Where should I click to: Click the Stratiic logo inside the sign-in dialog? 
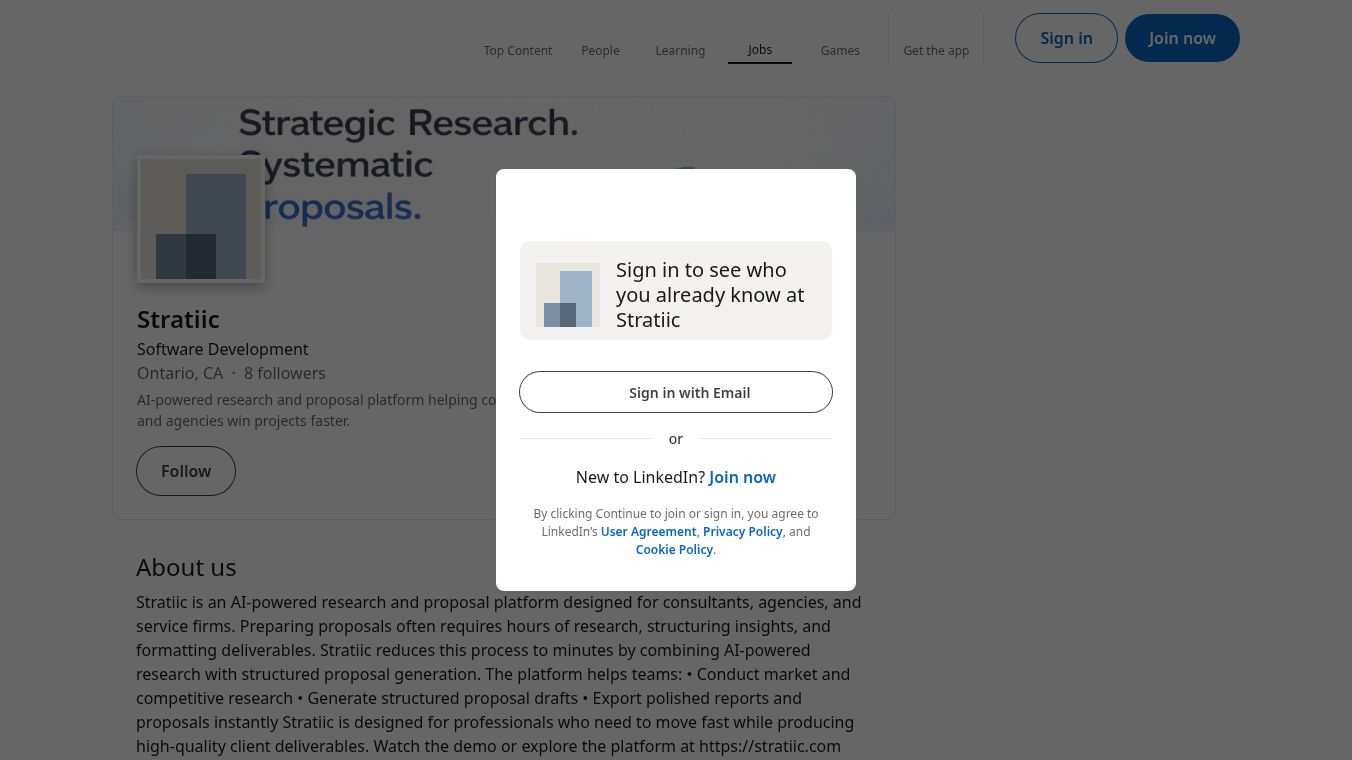click(x=568, y=295)
